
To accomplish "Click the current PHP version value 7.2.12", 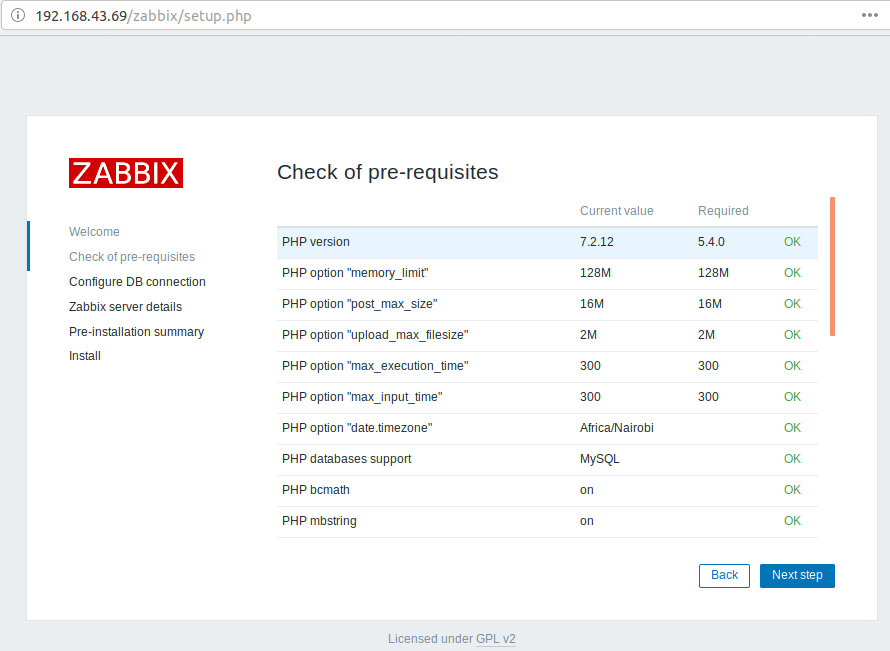I will click(597, 242).
